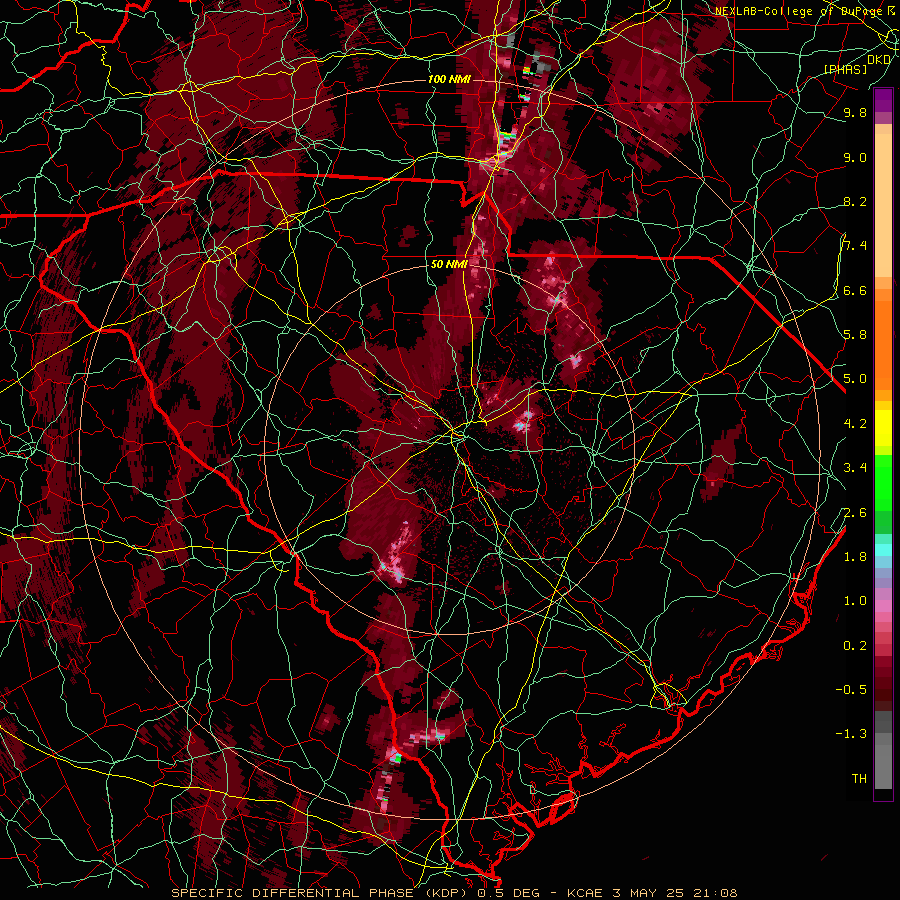
Task: Click the 50 NMI range ring label
Action: point(449,265)
